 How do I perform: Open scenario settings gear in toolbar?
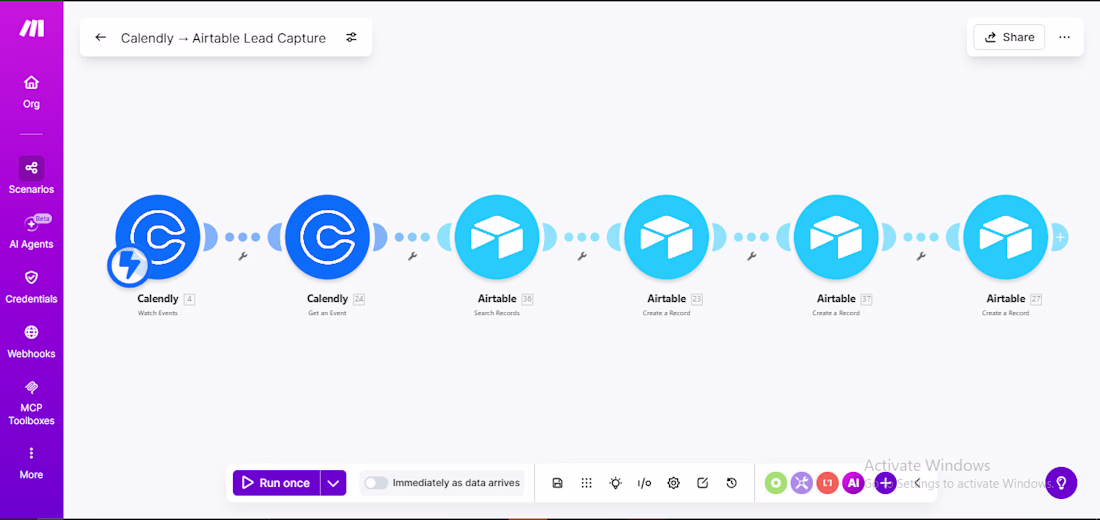click(x=673, y=483)
